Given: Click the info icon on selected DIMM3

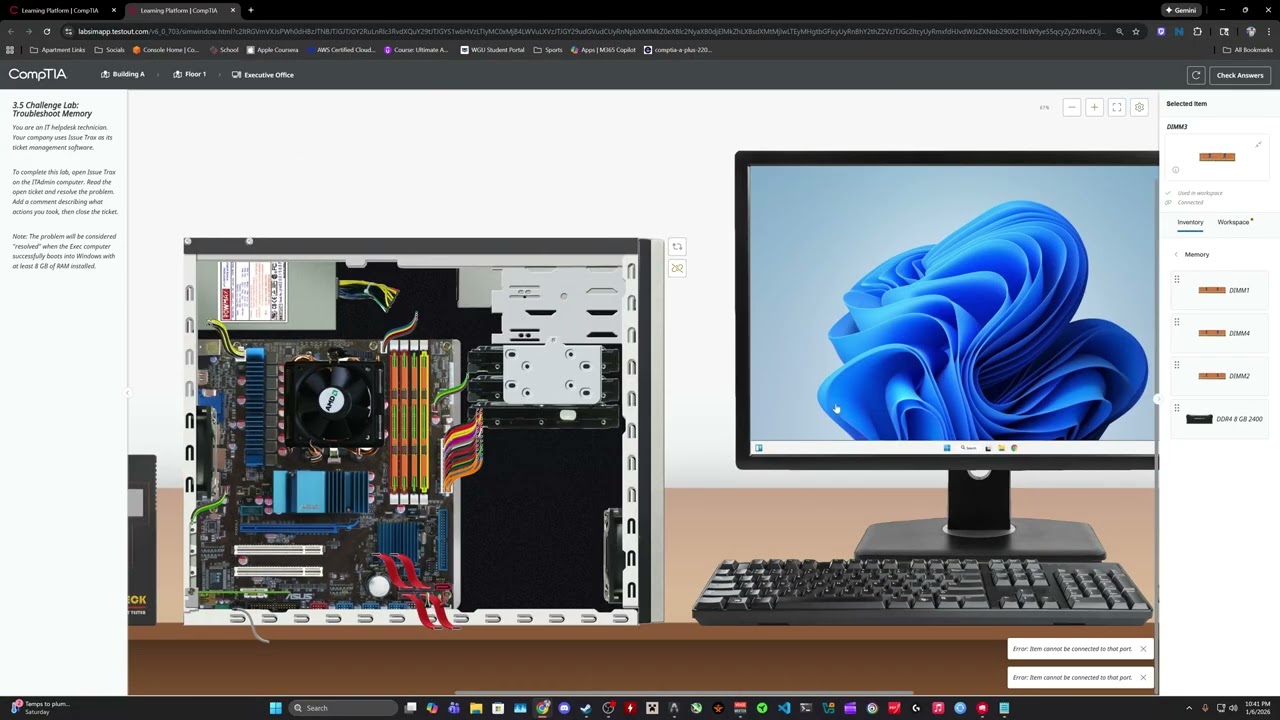Looking at the screenshot, I should [1175, 170].
